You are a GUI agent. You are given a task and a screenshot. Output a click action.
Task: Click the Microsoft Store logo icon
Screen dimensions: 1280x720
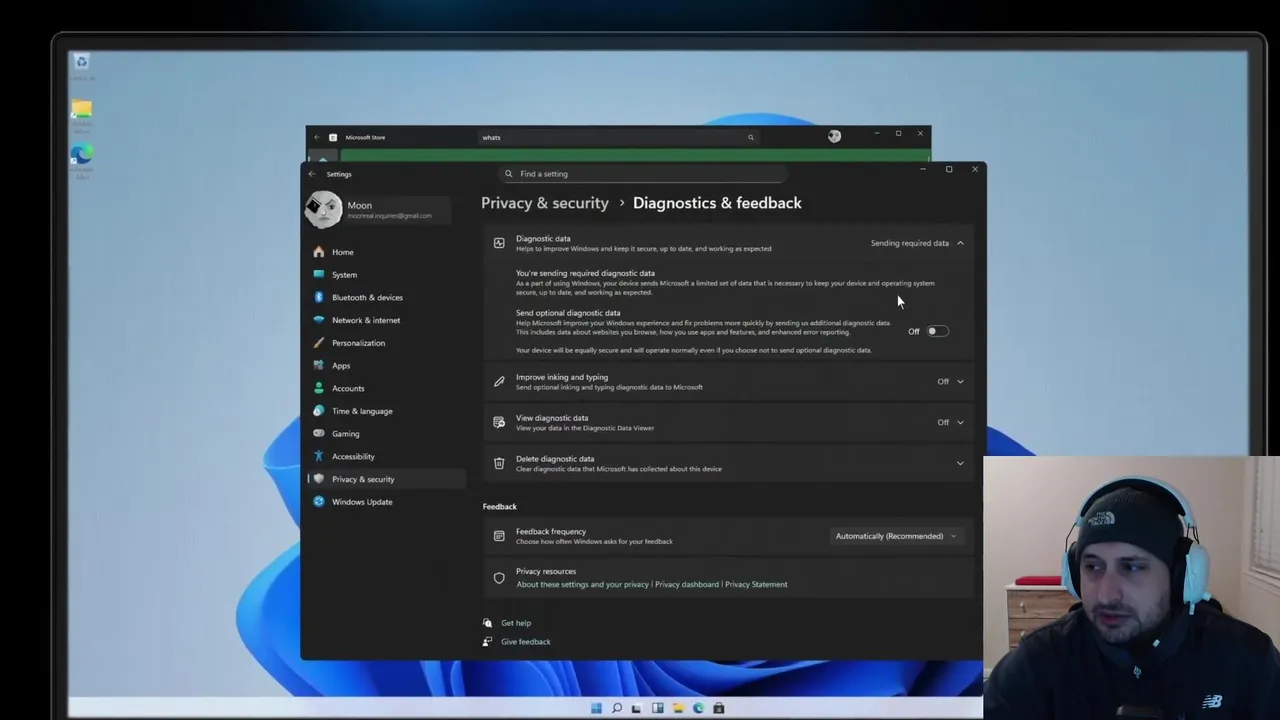click(333, 137)
